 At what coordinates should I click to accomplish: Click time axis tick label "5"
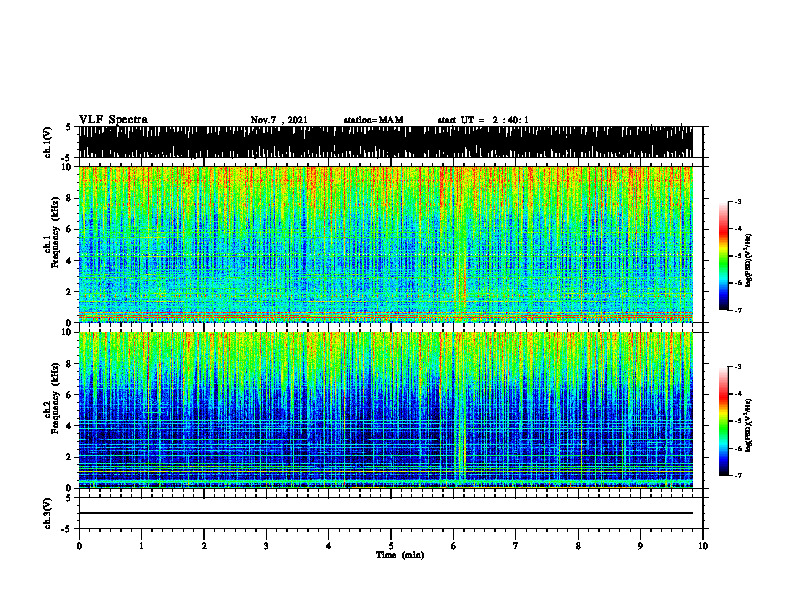click(391, 546)
